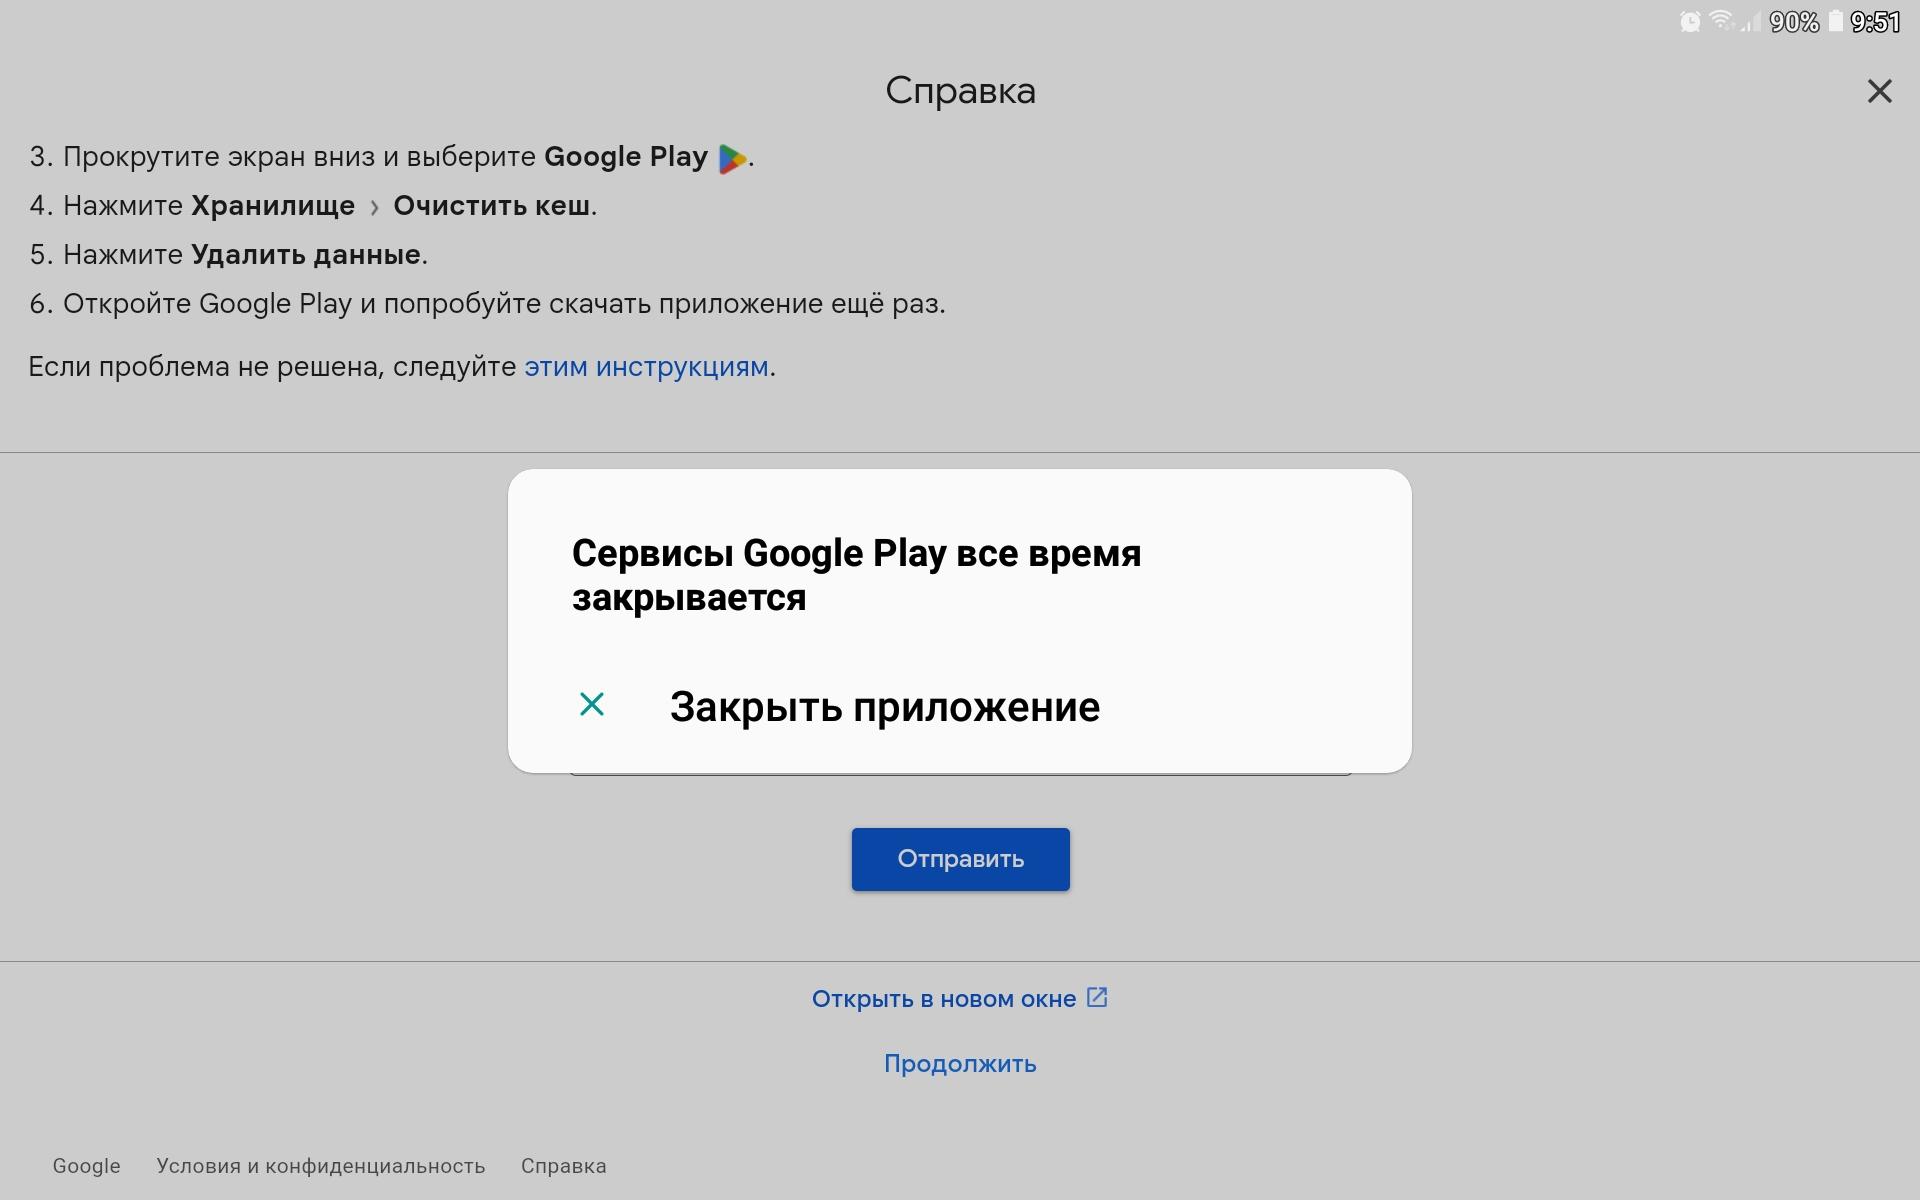The width and height of the screenshot is (1920, 1200).
Task: Click the battery icon in the status bar
Action: tap(1835, 22)
